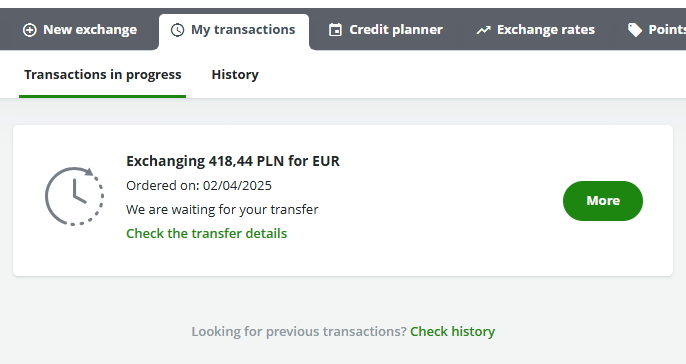The width and height of the screenshot is (686, 364).
Task: Click the Exchanging 418,44 PLN for EUR title
Action: click(233, 161)
